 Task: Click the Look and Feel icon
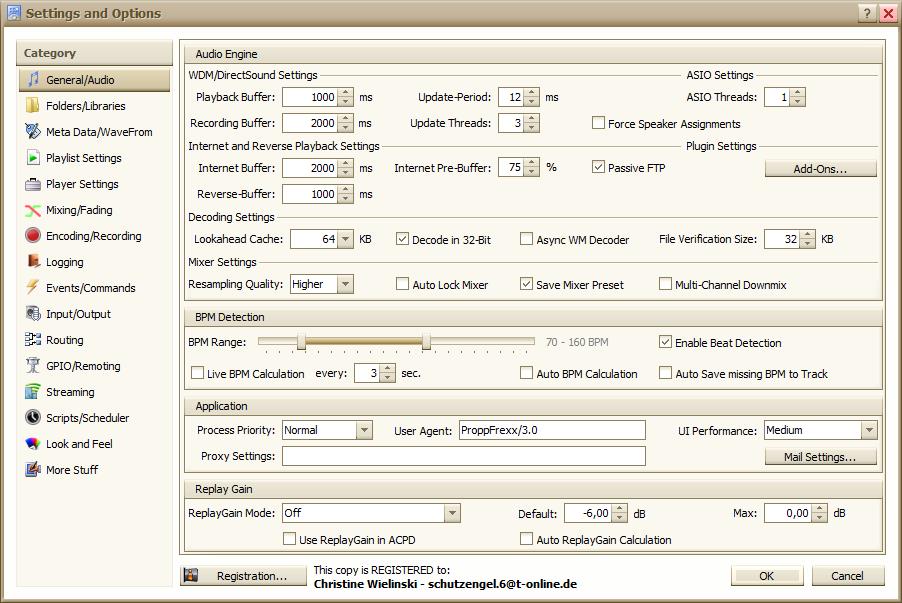(x=33, y=444)
